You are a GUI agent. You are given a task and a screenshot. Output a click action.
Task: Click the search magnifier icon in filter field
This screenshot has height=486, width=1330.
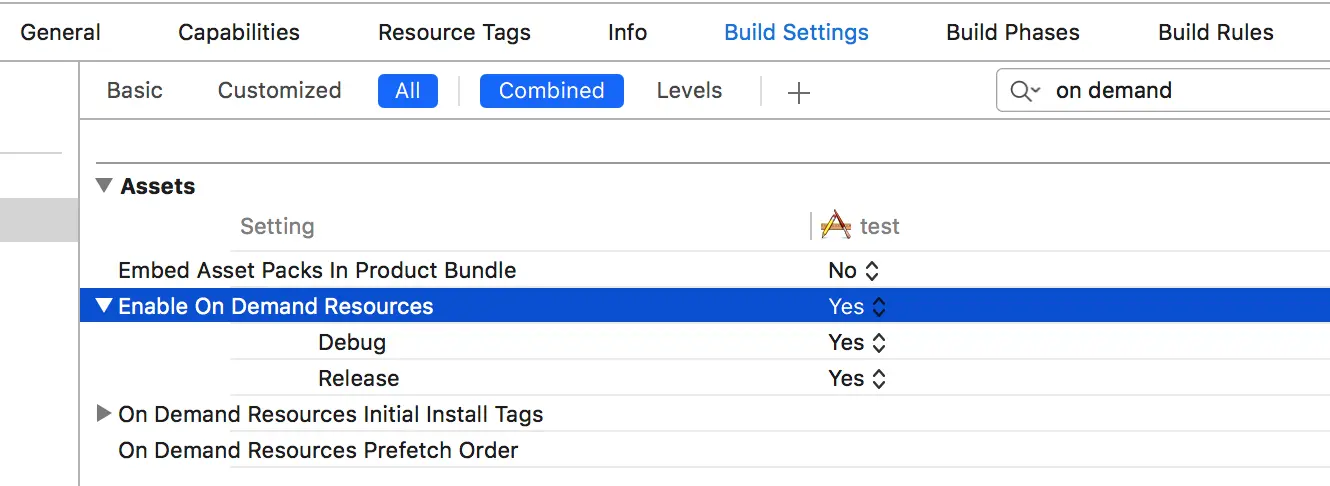(1022, 91)
